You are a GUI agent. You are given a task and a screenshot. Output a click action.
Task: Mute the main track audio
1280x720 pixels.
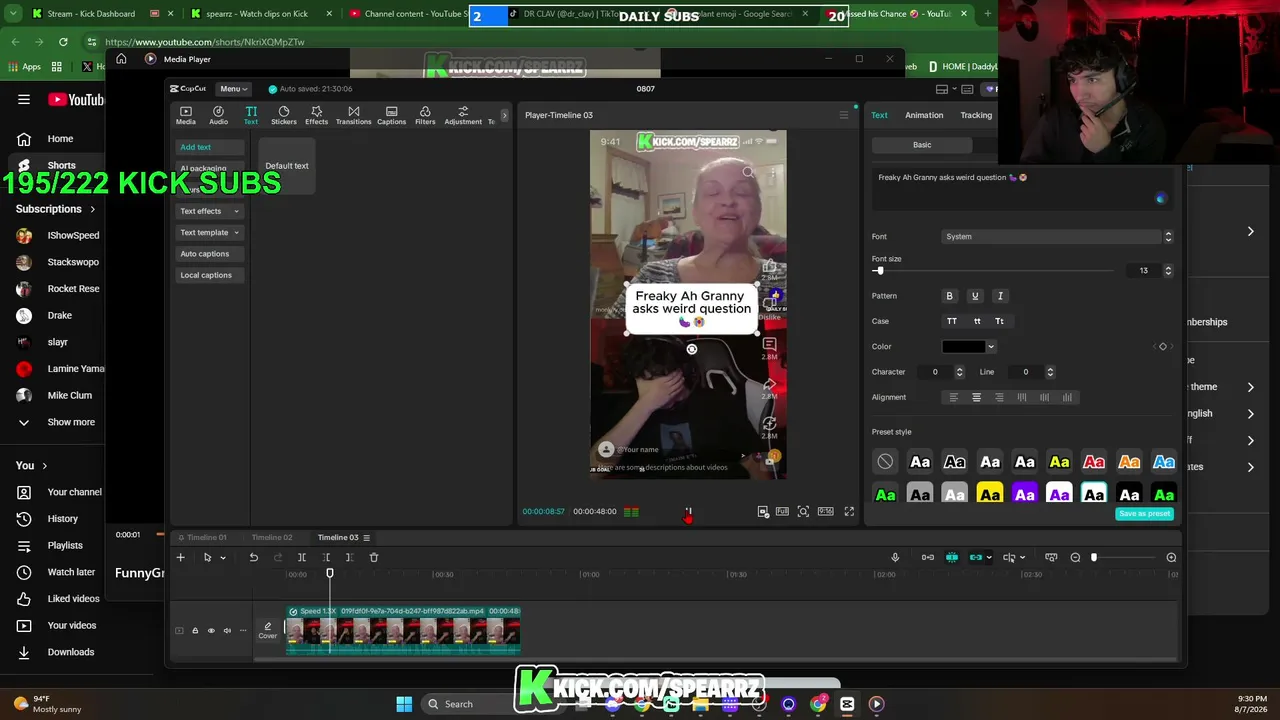(x=227, y=630)
